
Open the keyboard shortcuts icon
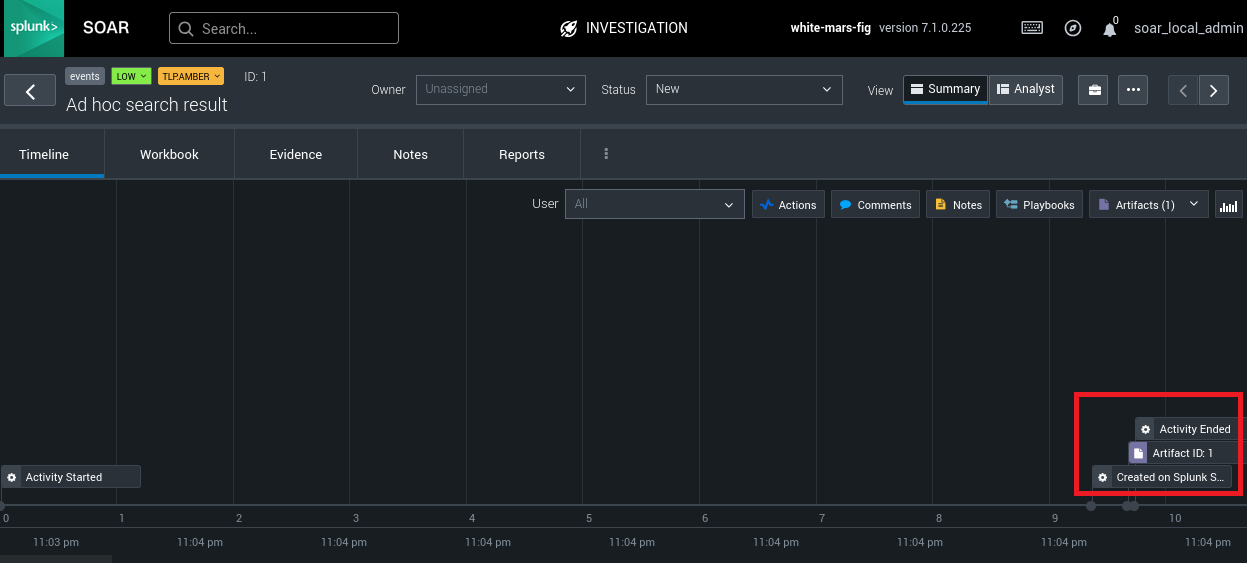[x=1032, y=28]
